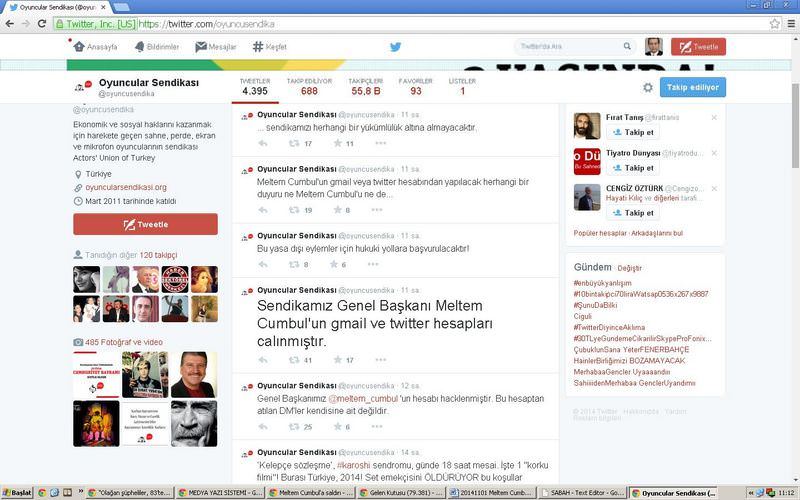Select the Listeler 1 tab
The image size is (800, 500).
[462, 87]
